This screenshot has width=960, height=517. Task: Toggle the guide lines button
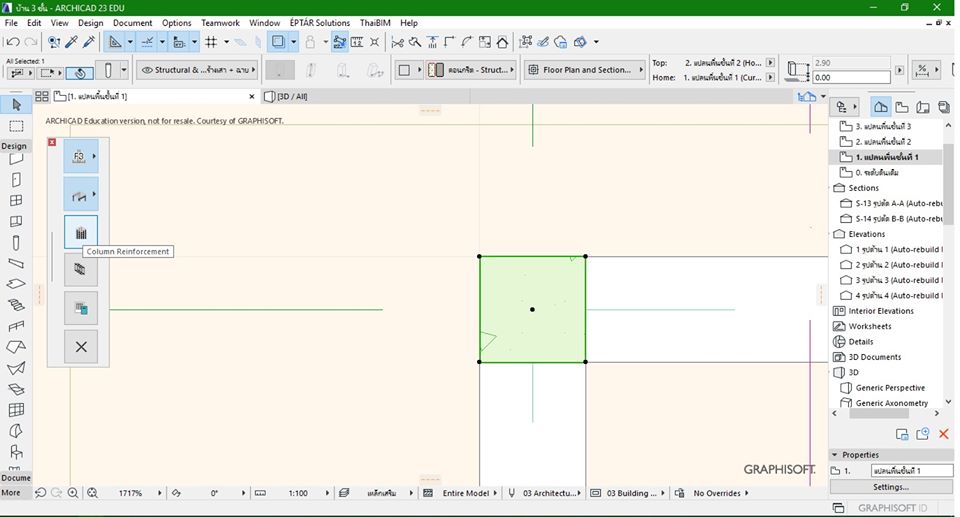(x=148, y=42)
